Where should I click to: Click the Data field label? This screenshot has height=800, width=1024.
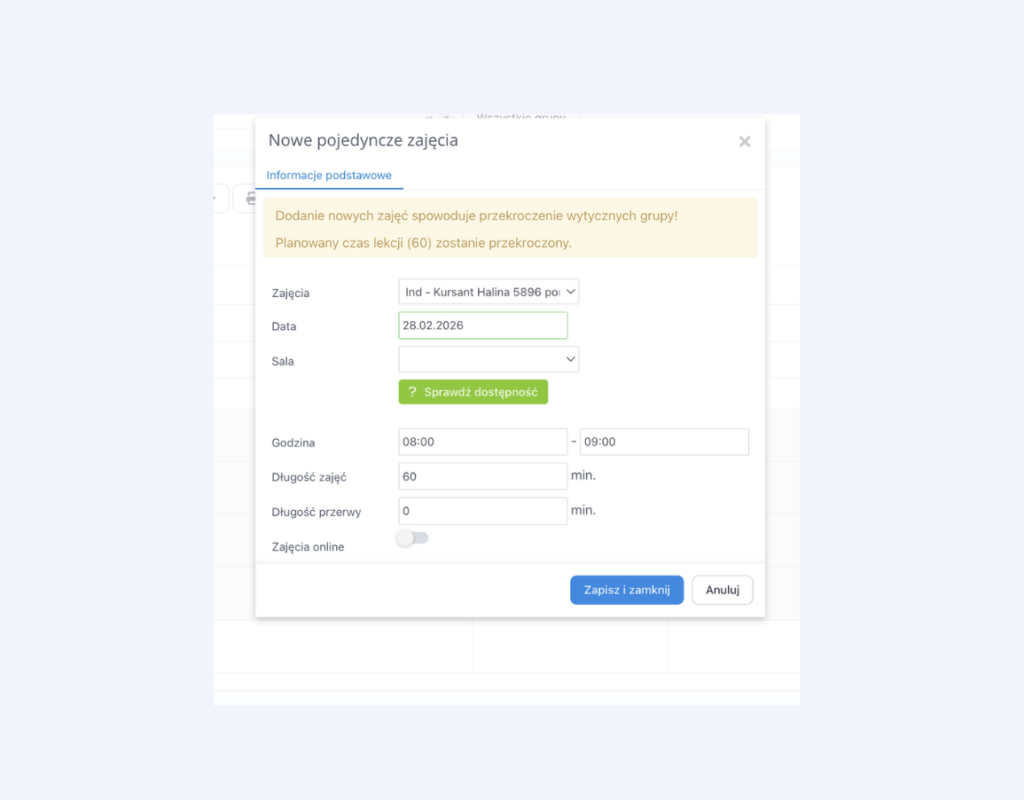284,327
